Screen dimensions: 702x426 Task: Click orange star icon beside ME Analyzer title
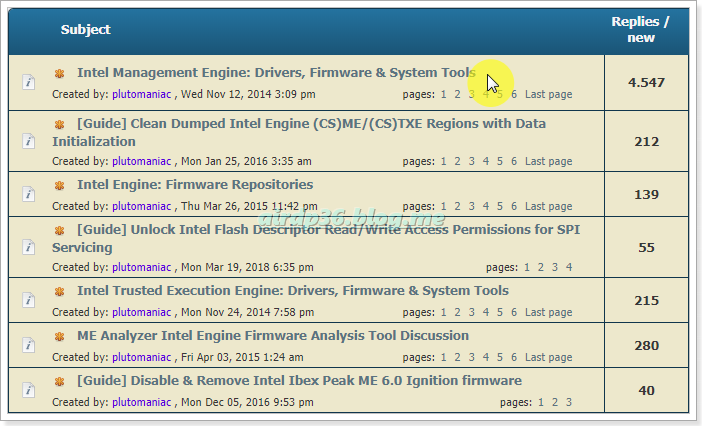(x=60, y=337)
